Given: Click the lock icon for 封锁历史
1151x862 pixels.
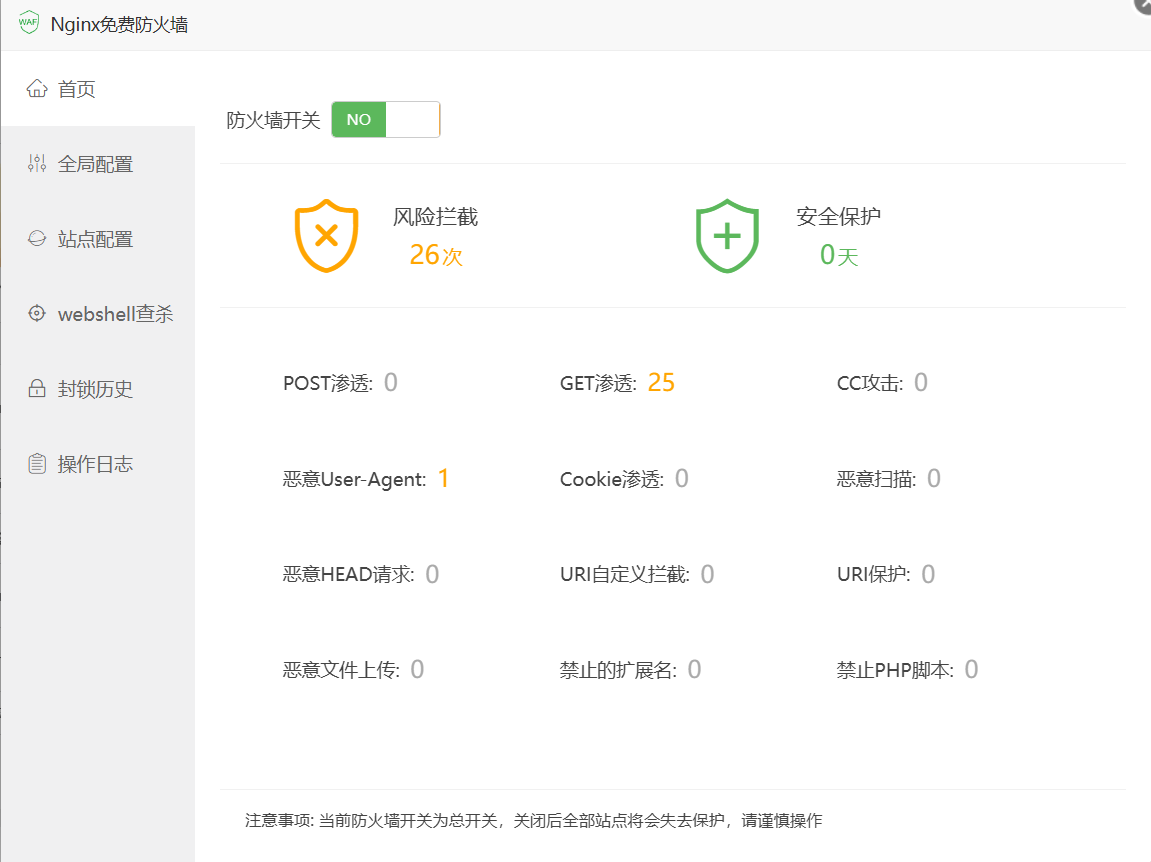Looking at the screenshot, I should (x=37, y=389).
